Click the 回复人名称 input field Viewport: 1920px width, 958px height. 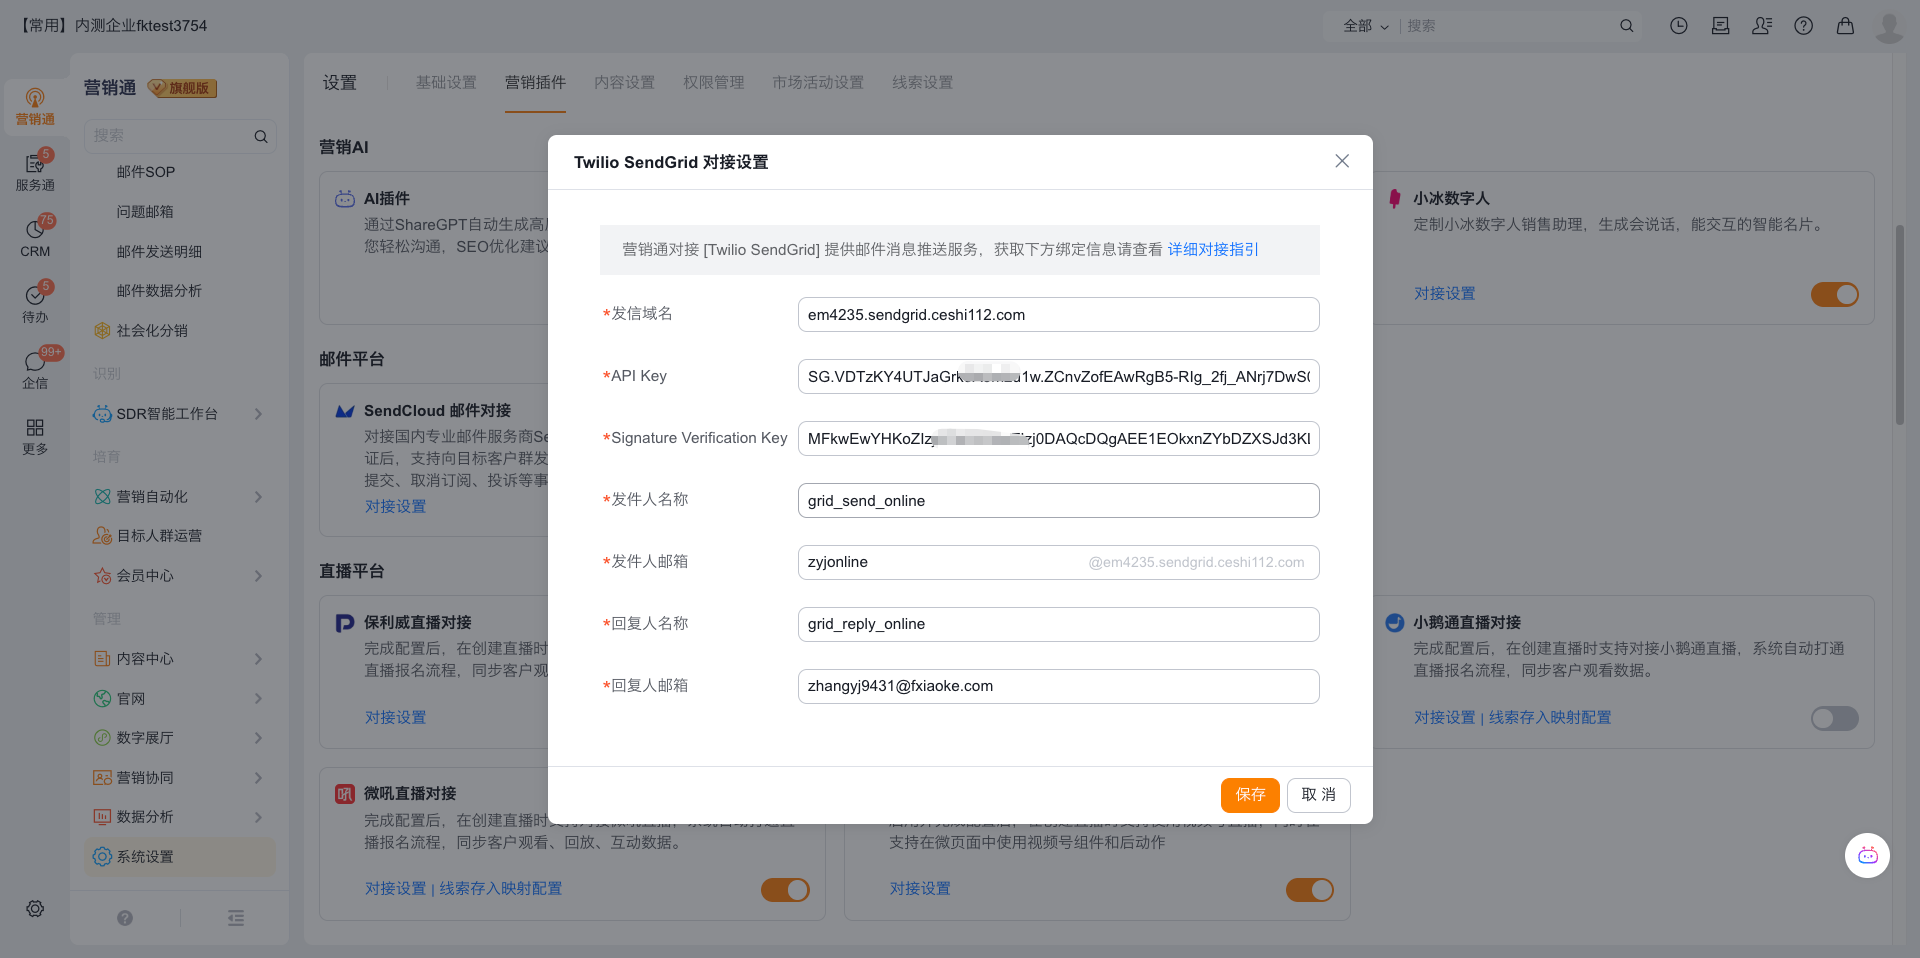click(1058, 624)
